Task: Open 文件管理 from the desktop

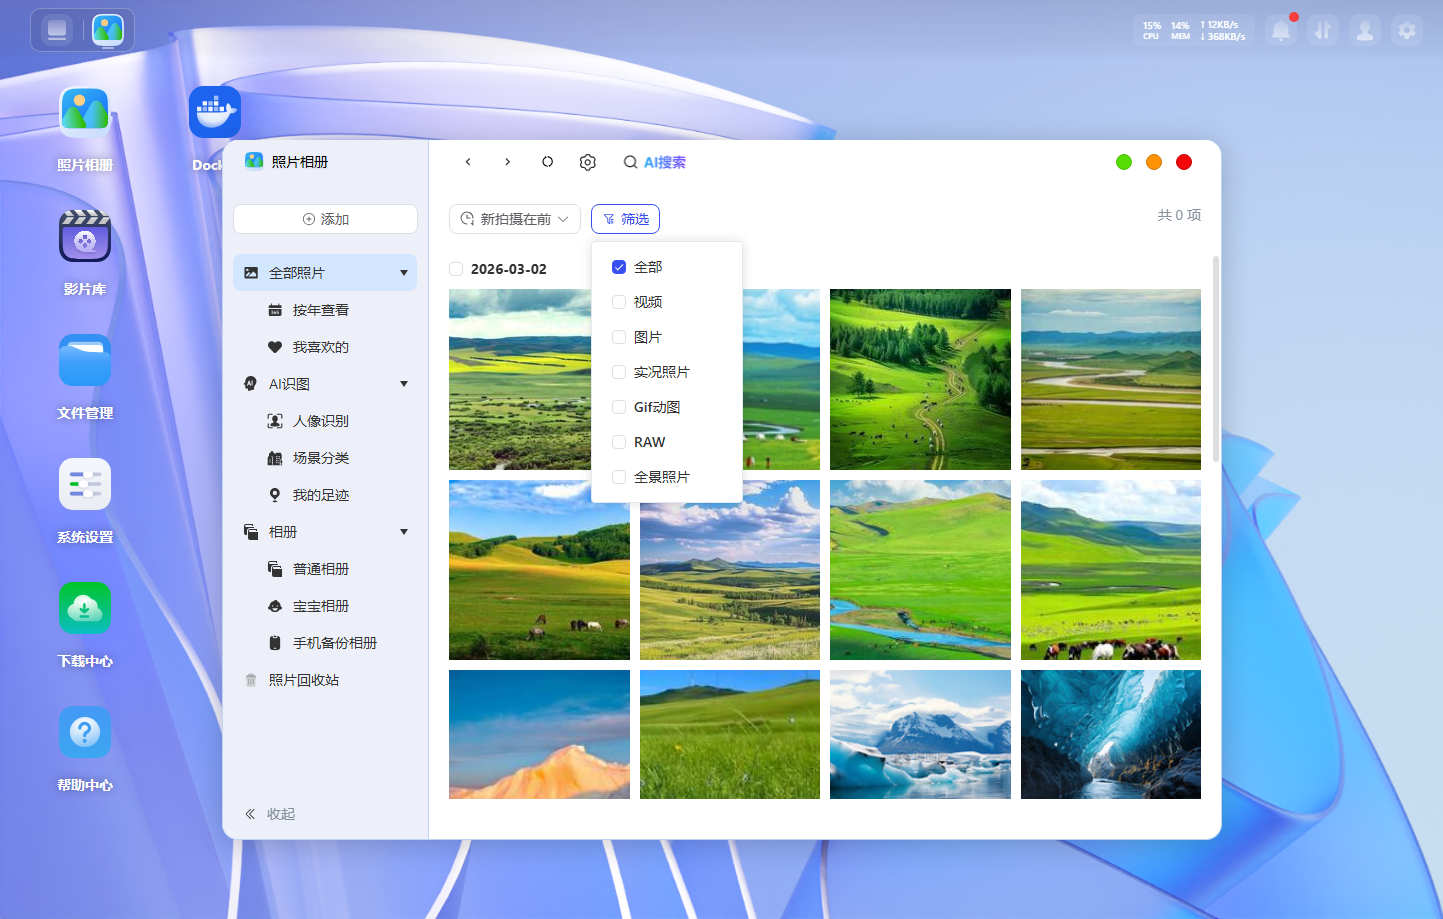Action: (x=85, y=360)
